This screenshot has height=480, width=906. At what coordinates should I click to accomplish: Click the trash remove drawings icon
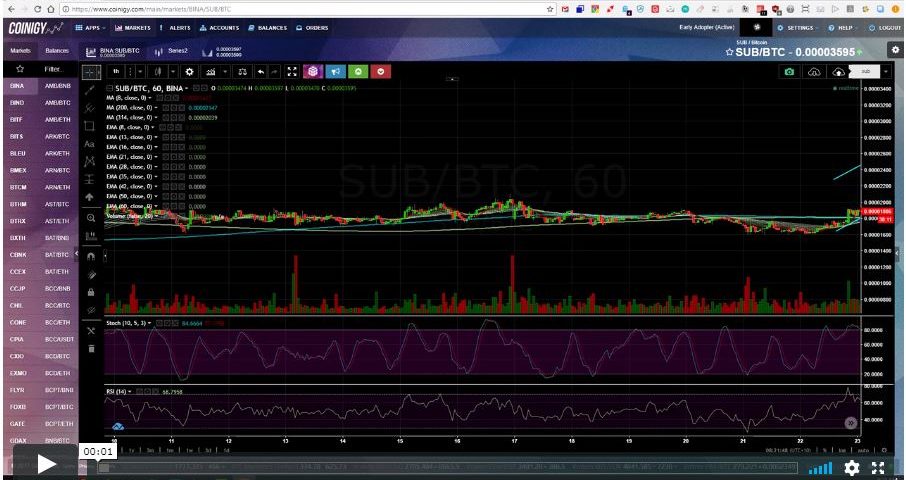coord(90,348)
